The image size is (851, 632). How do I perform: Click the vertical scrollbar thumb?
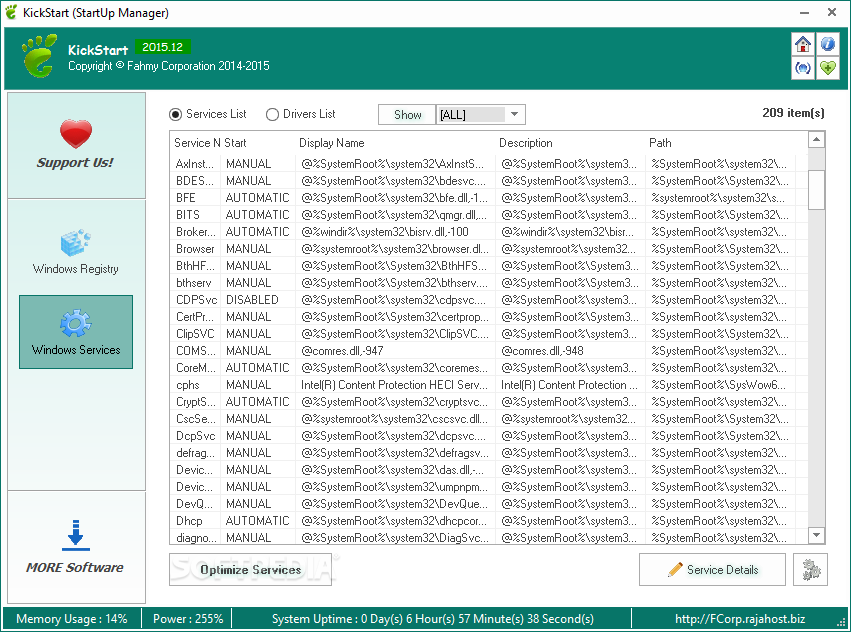point(816,189)
